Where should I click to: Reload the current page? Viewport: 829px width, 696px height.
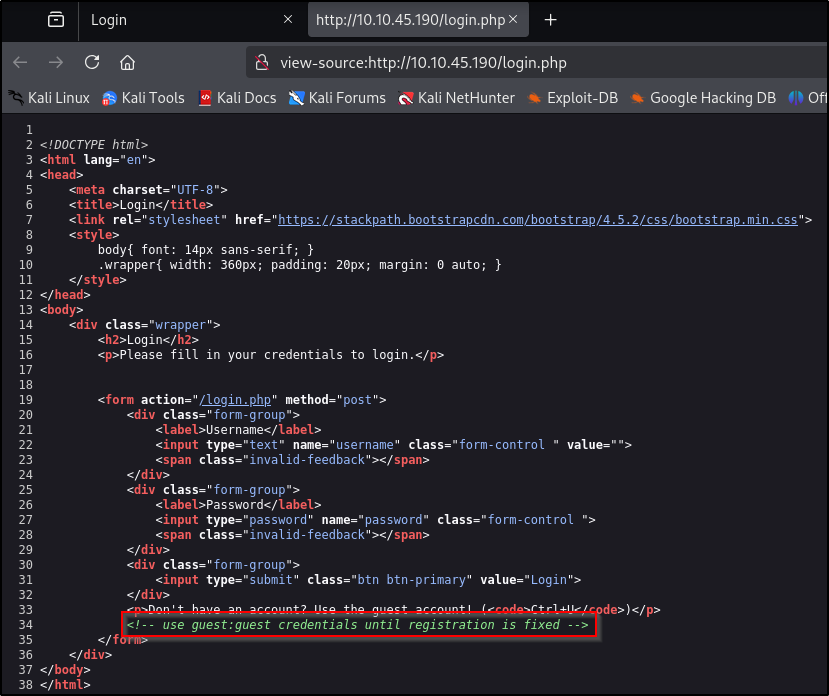(x=92, y=62)
